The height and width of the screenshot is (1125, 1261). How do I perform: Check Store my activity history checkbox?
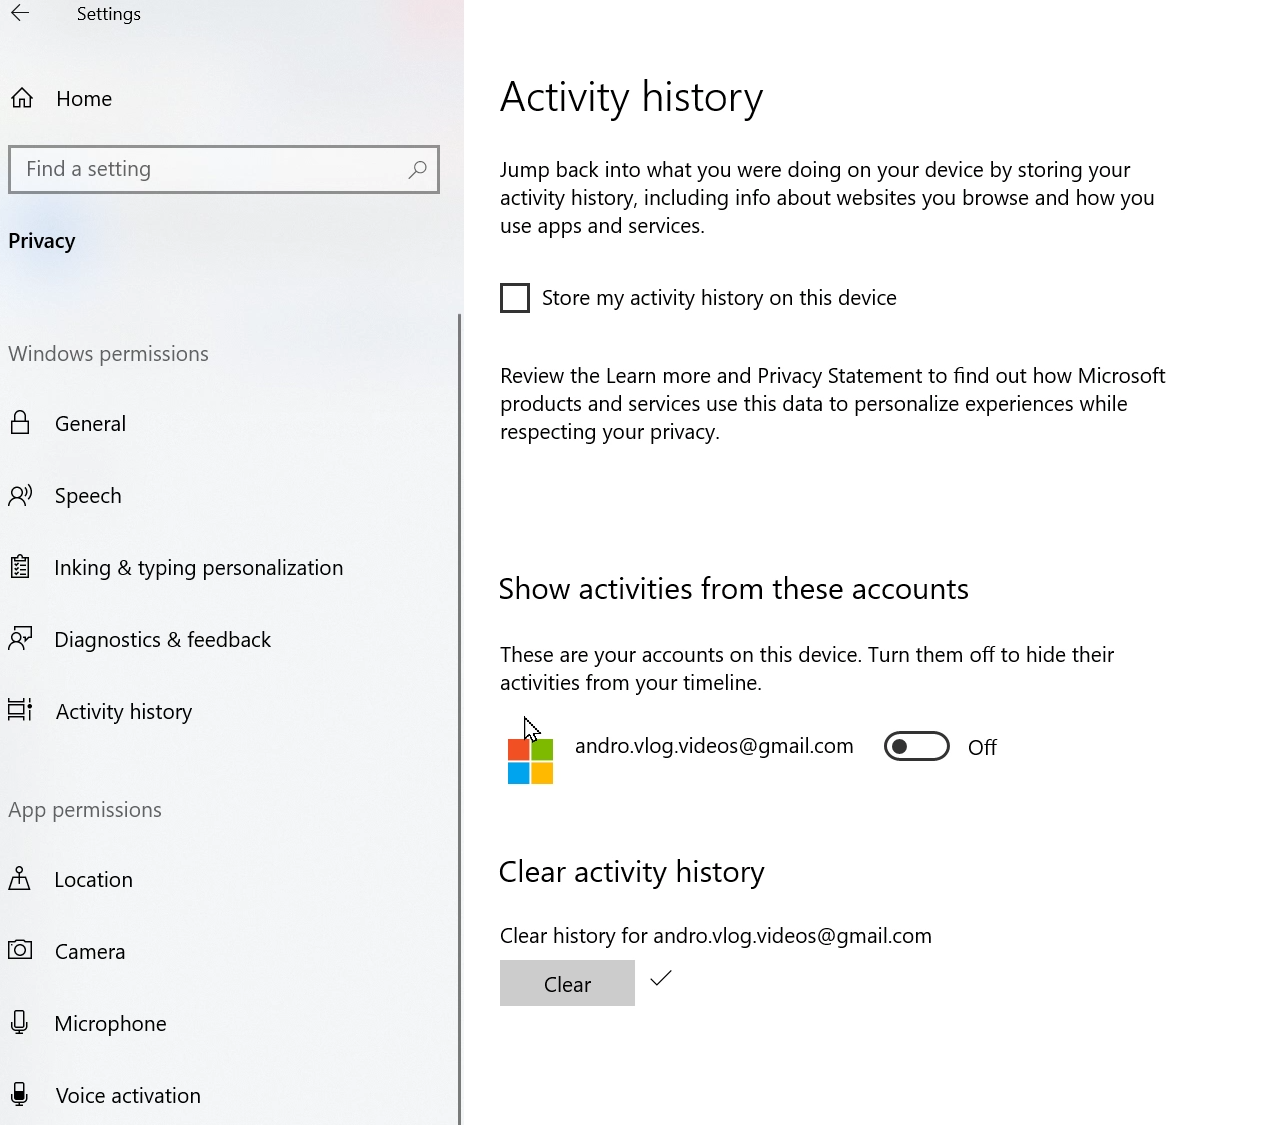click(515, 298)
